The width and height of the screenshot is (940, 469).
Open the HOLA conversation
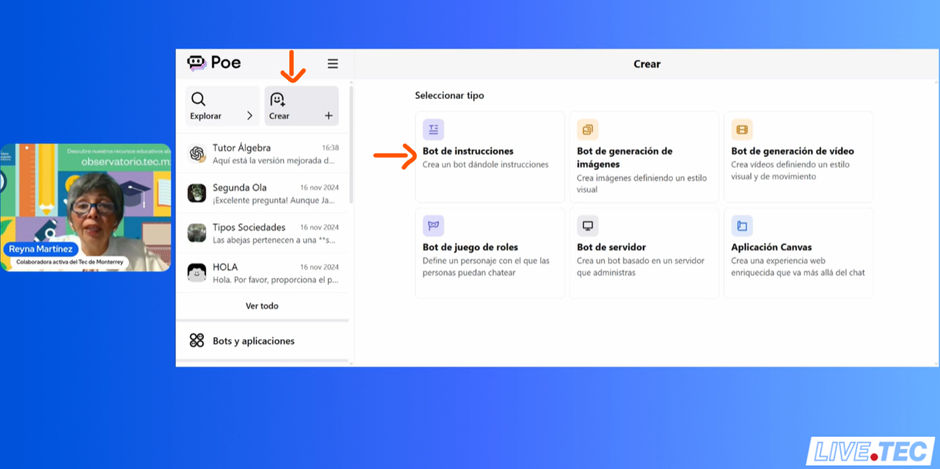pos(263,273)
